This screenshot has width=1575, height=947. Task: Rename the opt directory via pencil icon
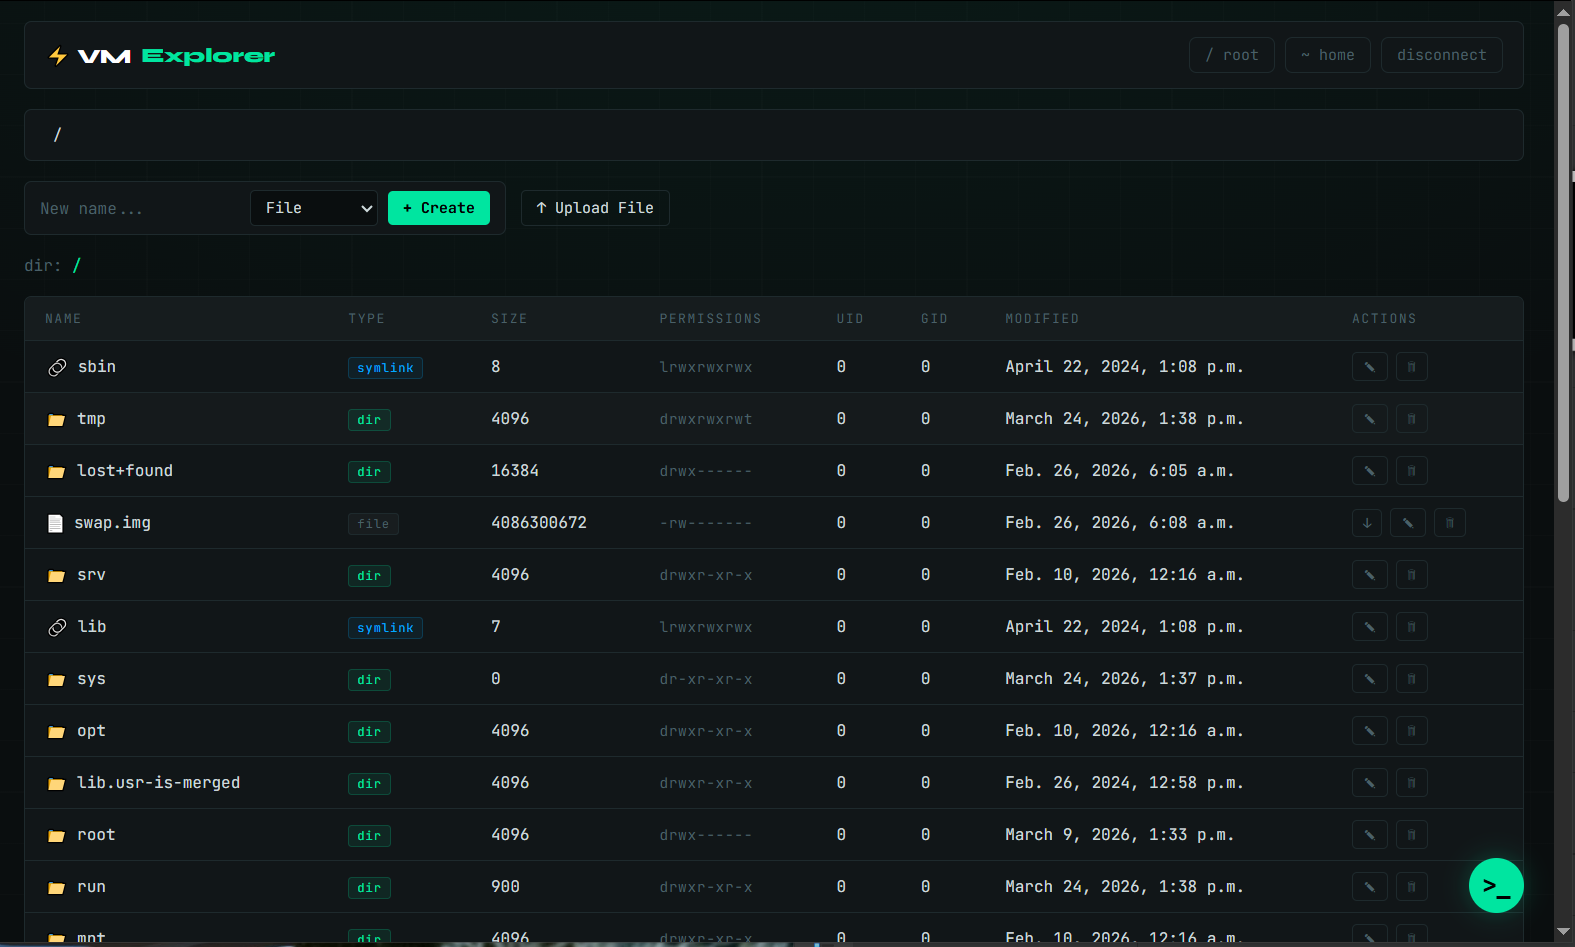1369,731
